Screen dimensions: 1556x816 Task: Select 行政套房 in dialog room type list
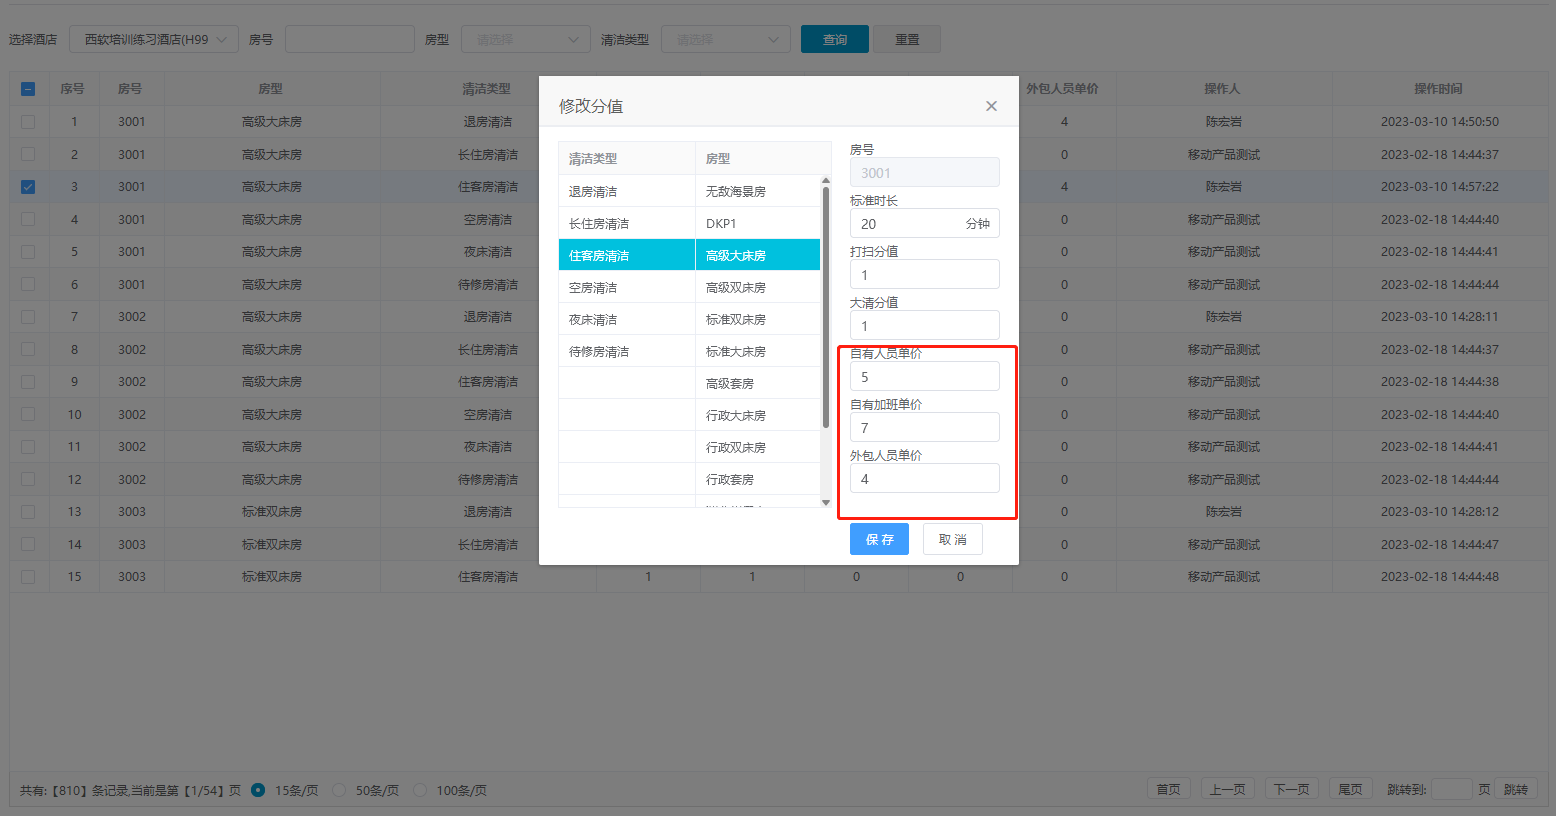tap(758, 479)
